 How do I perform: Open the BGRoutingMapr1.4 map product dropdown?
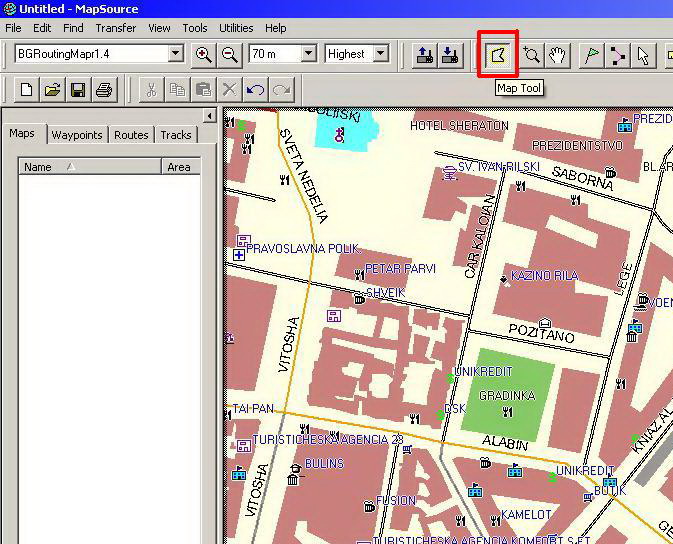click(175, 54)
